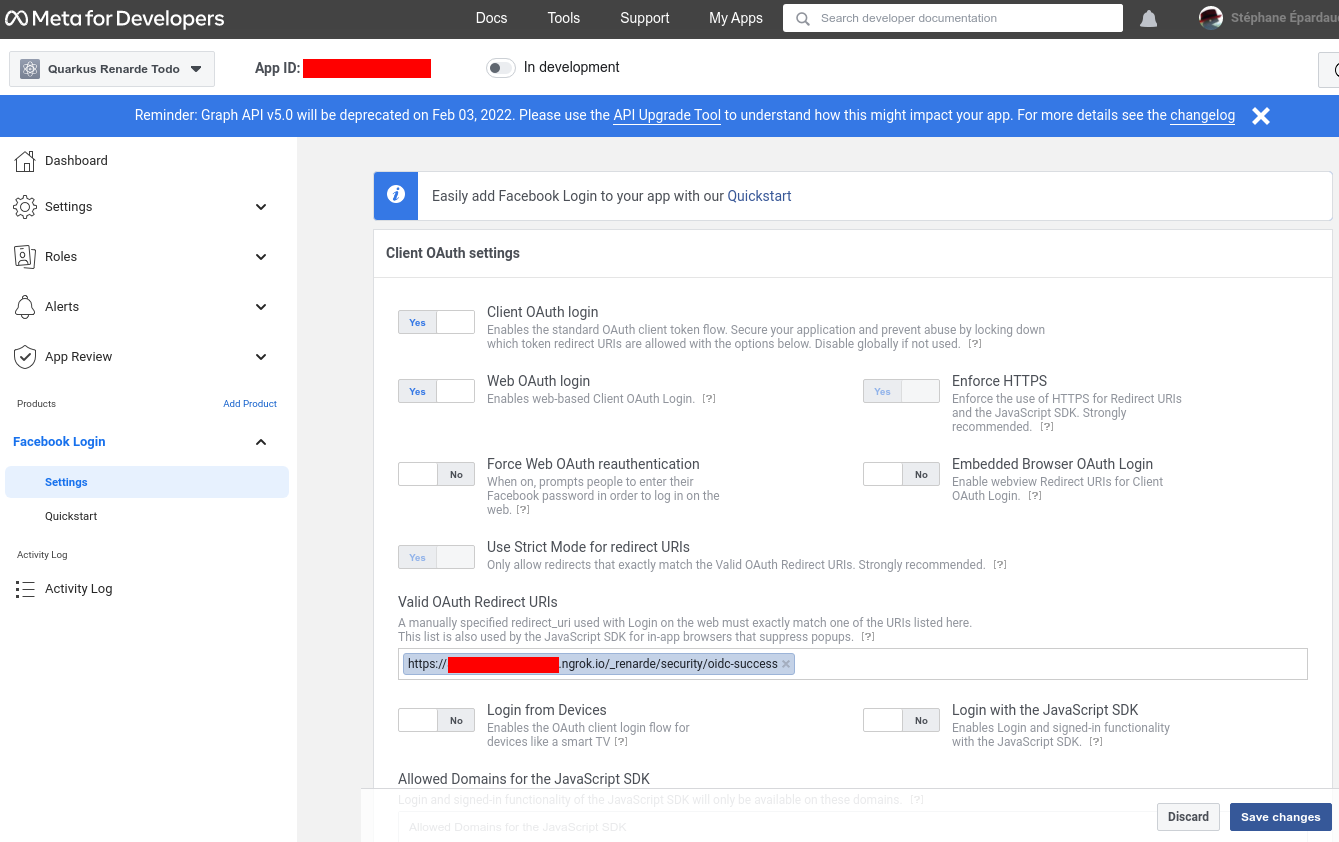Toggle the In development app mode switch
Viewport: 1339px width, 842px height.
[x=500, y=68]
